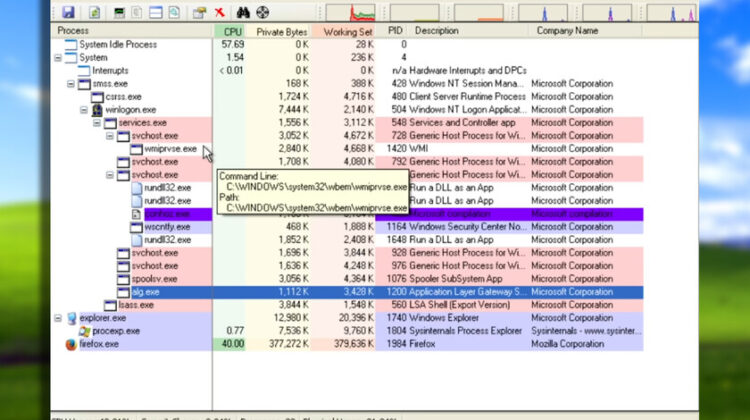750x420 pixels.
Task: Click the Firefox icon beside firefox.exe
Action: coord(71,344)
